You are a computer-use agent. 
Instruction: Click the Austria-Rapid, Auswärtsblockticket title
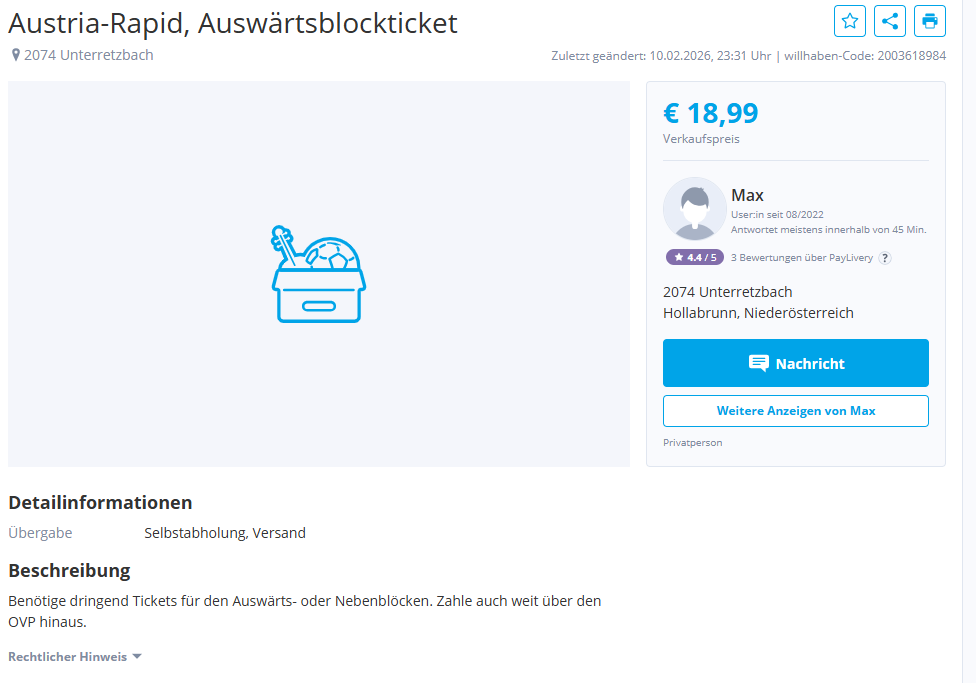point(233,23)
